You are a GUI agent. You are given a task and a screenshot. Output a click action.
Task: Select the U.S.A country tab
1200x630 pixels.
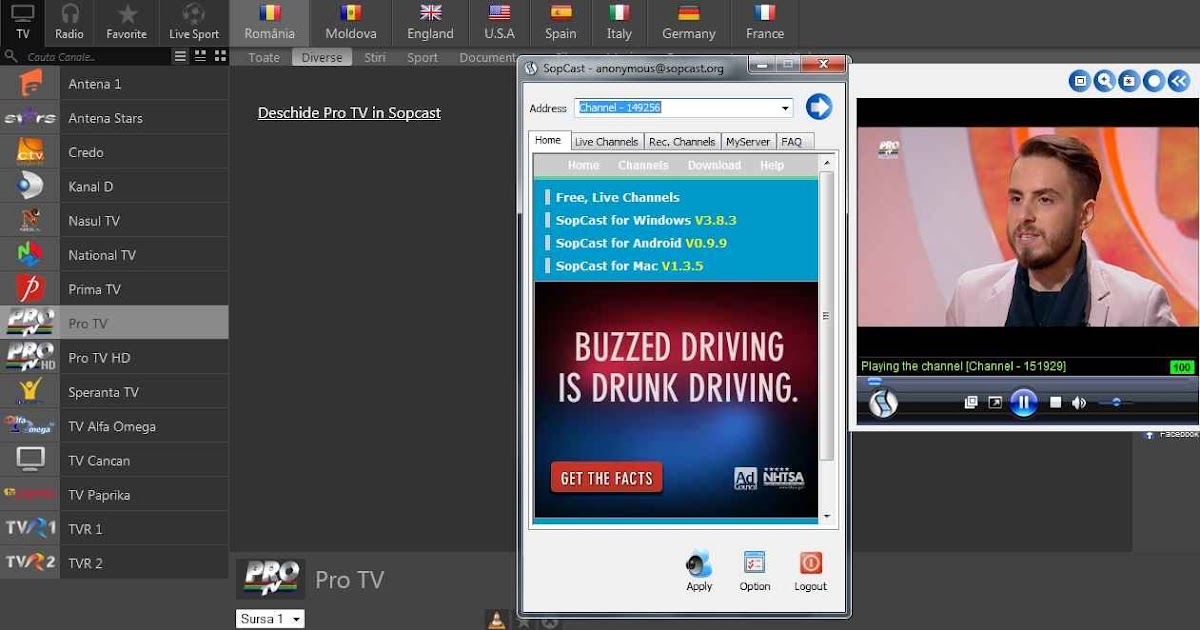499,22
